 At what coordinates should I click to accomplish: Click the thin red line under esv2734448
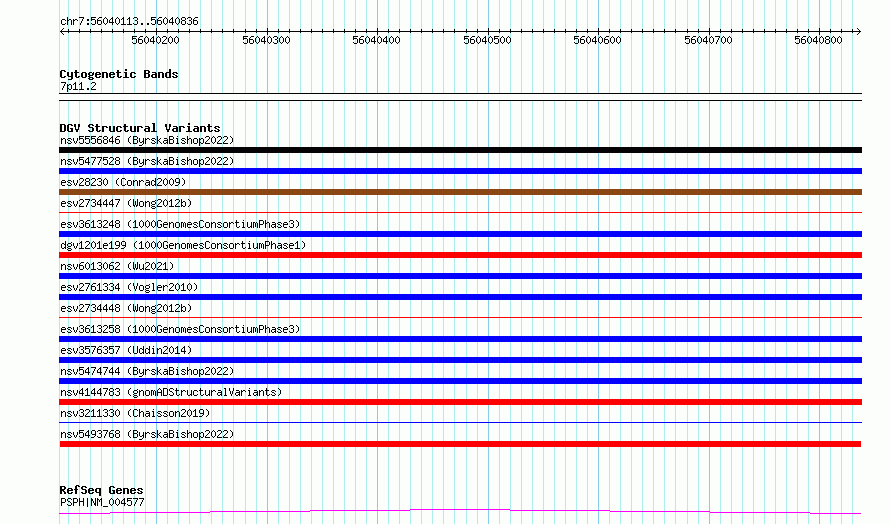click(460, 318)
